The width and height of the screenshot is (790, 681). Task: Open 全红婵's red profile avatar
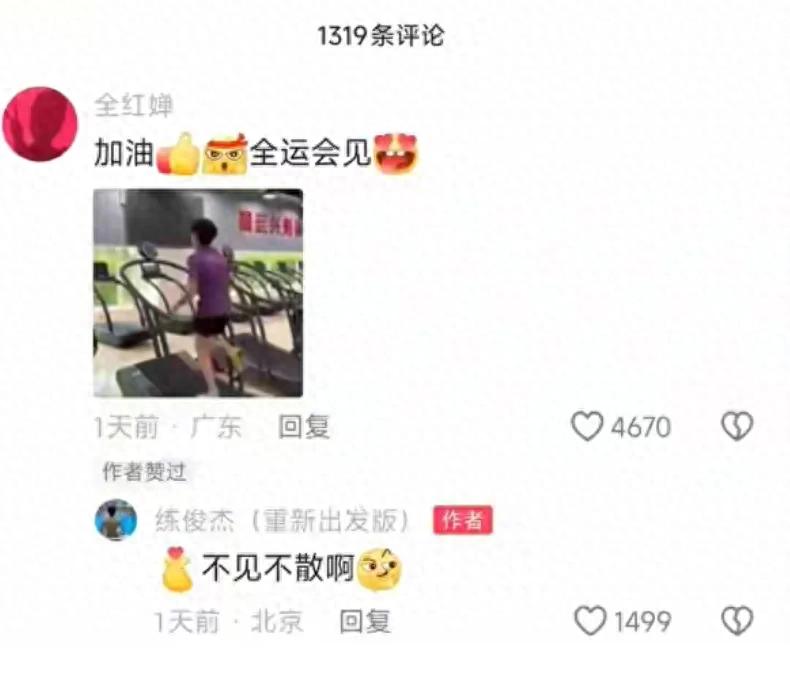(x=40, y=124)
